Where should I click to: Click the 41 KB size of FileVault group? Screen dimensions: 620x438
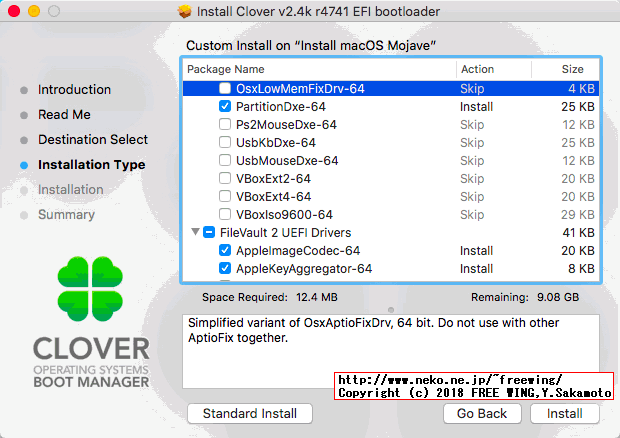tap(578, 232)
